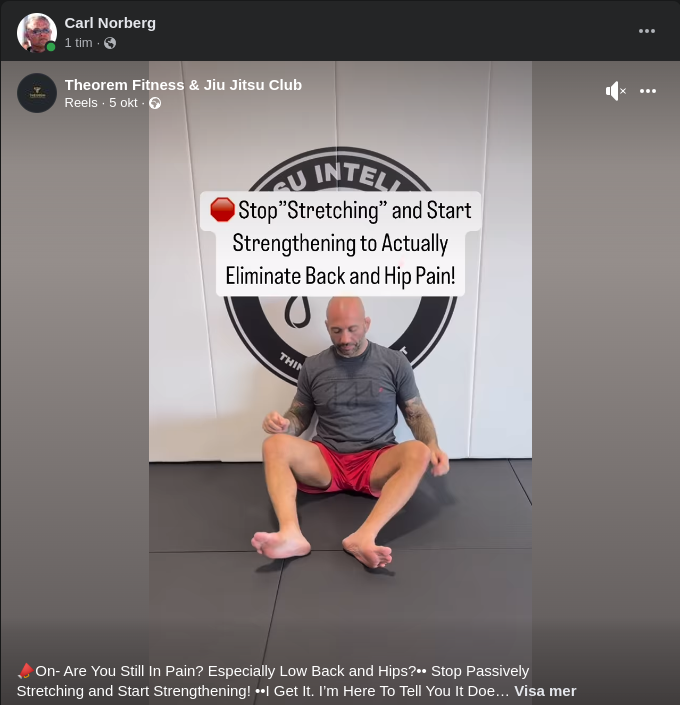
Task: Click the globe icon beside "5 okt"
Action: click(x=155, y=103)
